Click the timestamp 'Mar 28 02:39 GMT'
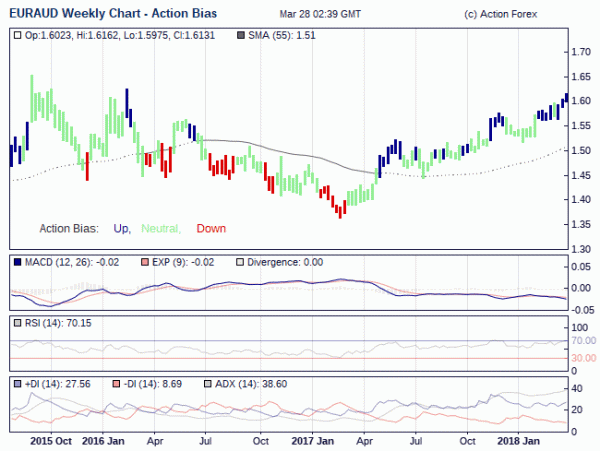Viewport: 600px width, 451px height. tap(320, 14)
